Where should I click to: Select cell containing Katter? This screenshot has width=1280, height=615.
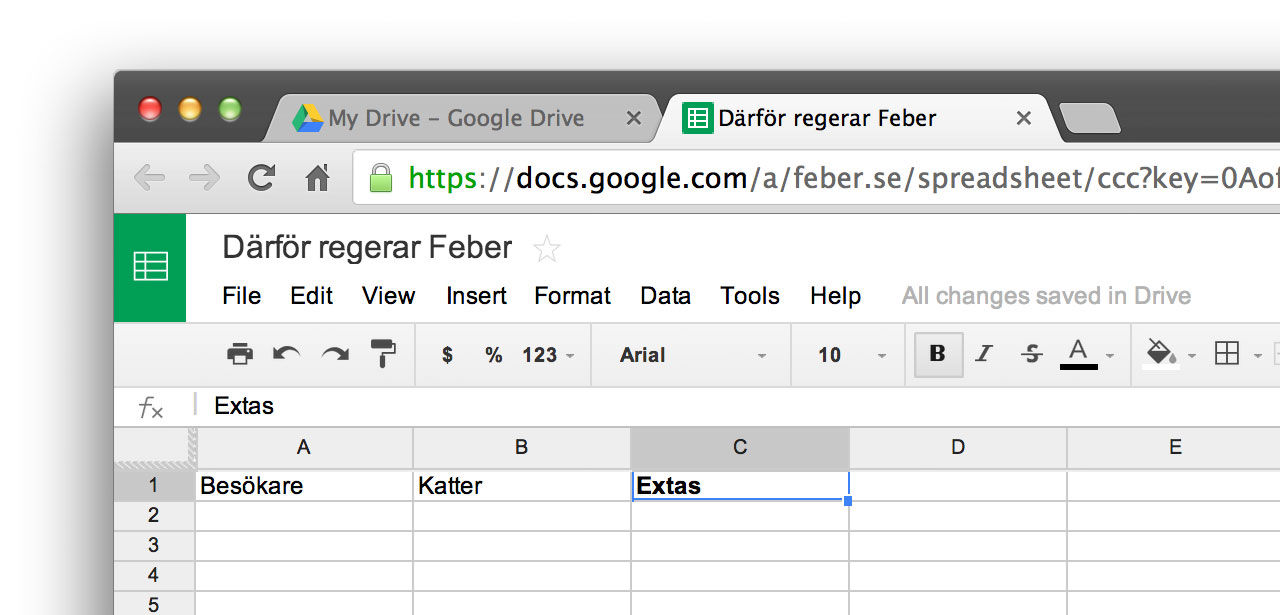coord(522,486)
